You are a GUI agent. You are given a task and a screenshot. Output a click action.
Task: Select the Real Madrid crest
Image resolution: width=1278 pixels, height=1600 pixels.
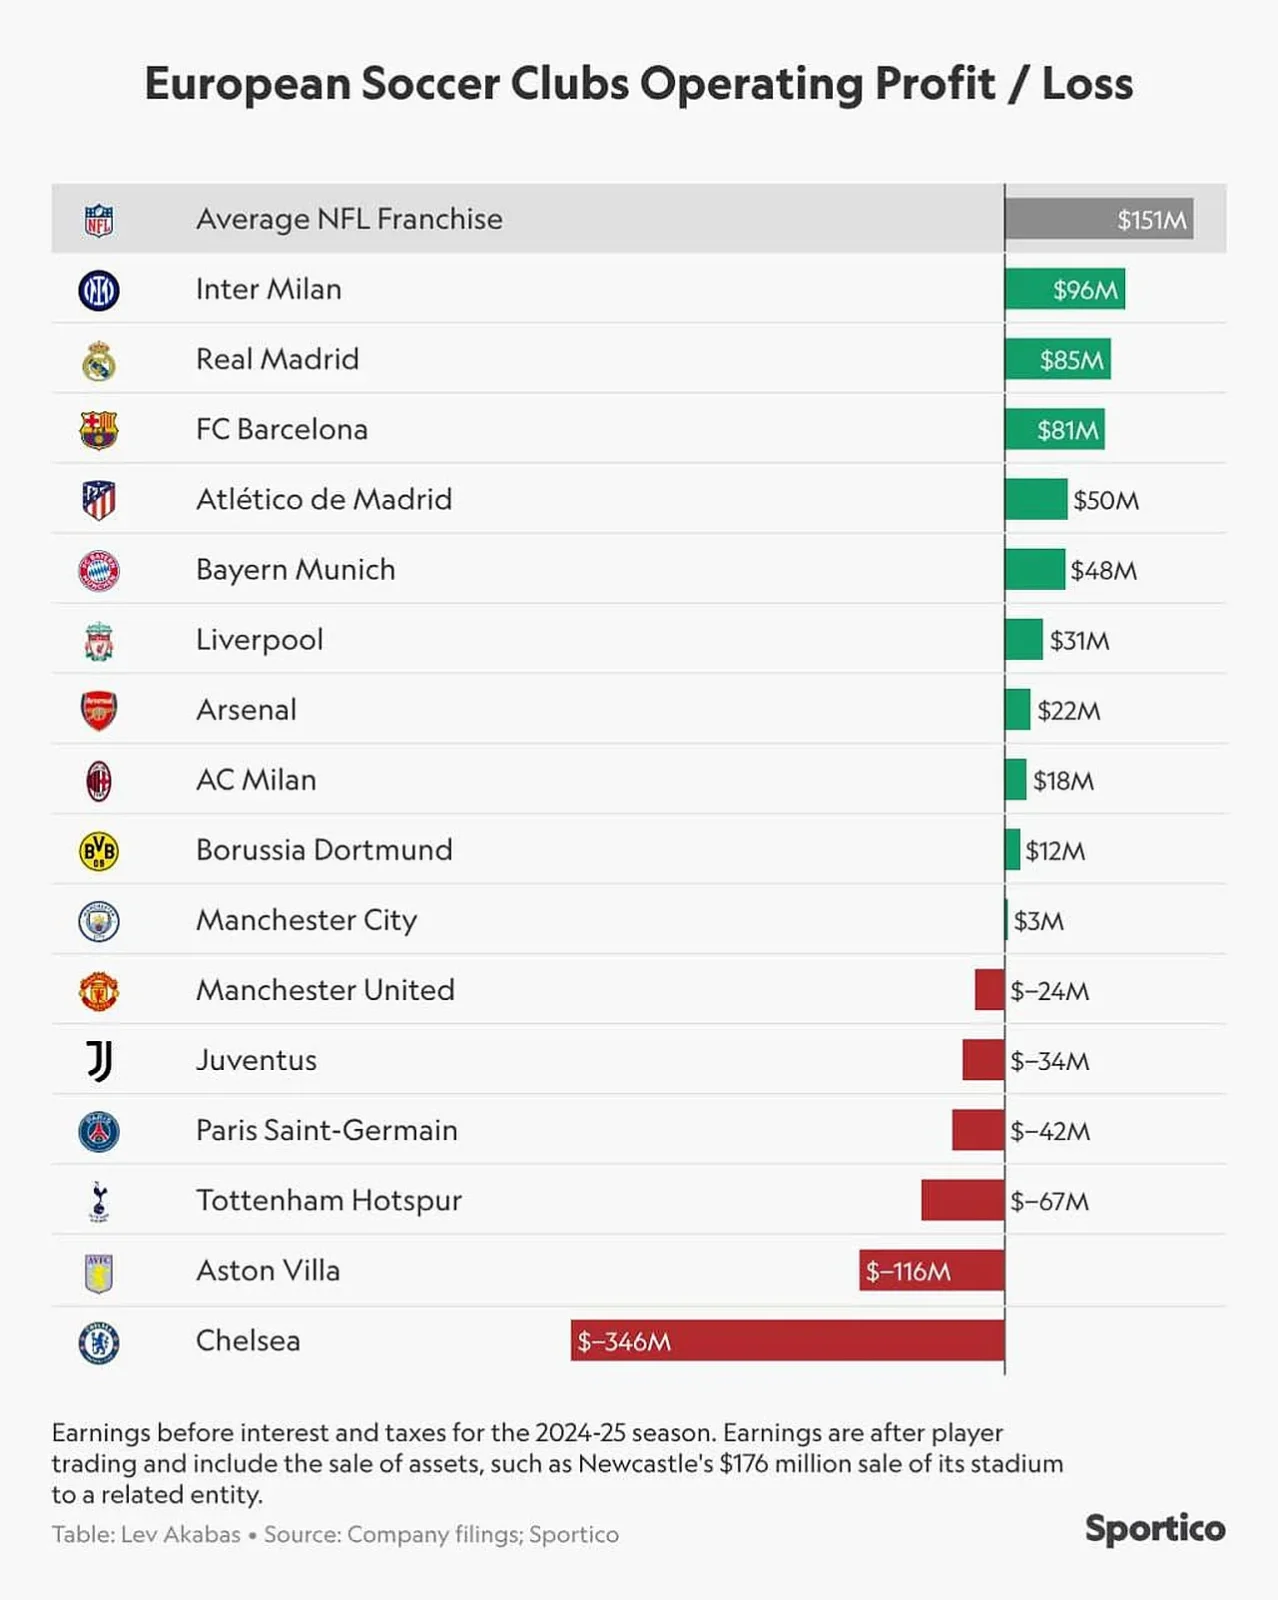point(99,361)
